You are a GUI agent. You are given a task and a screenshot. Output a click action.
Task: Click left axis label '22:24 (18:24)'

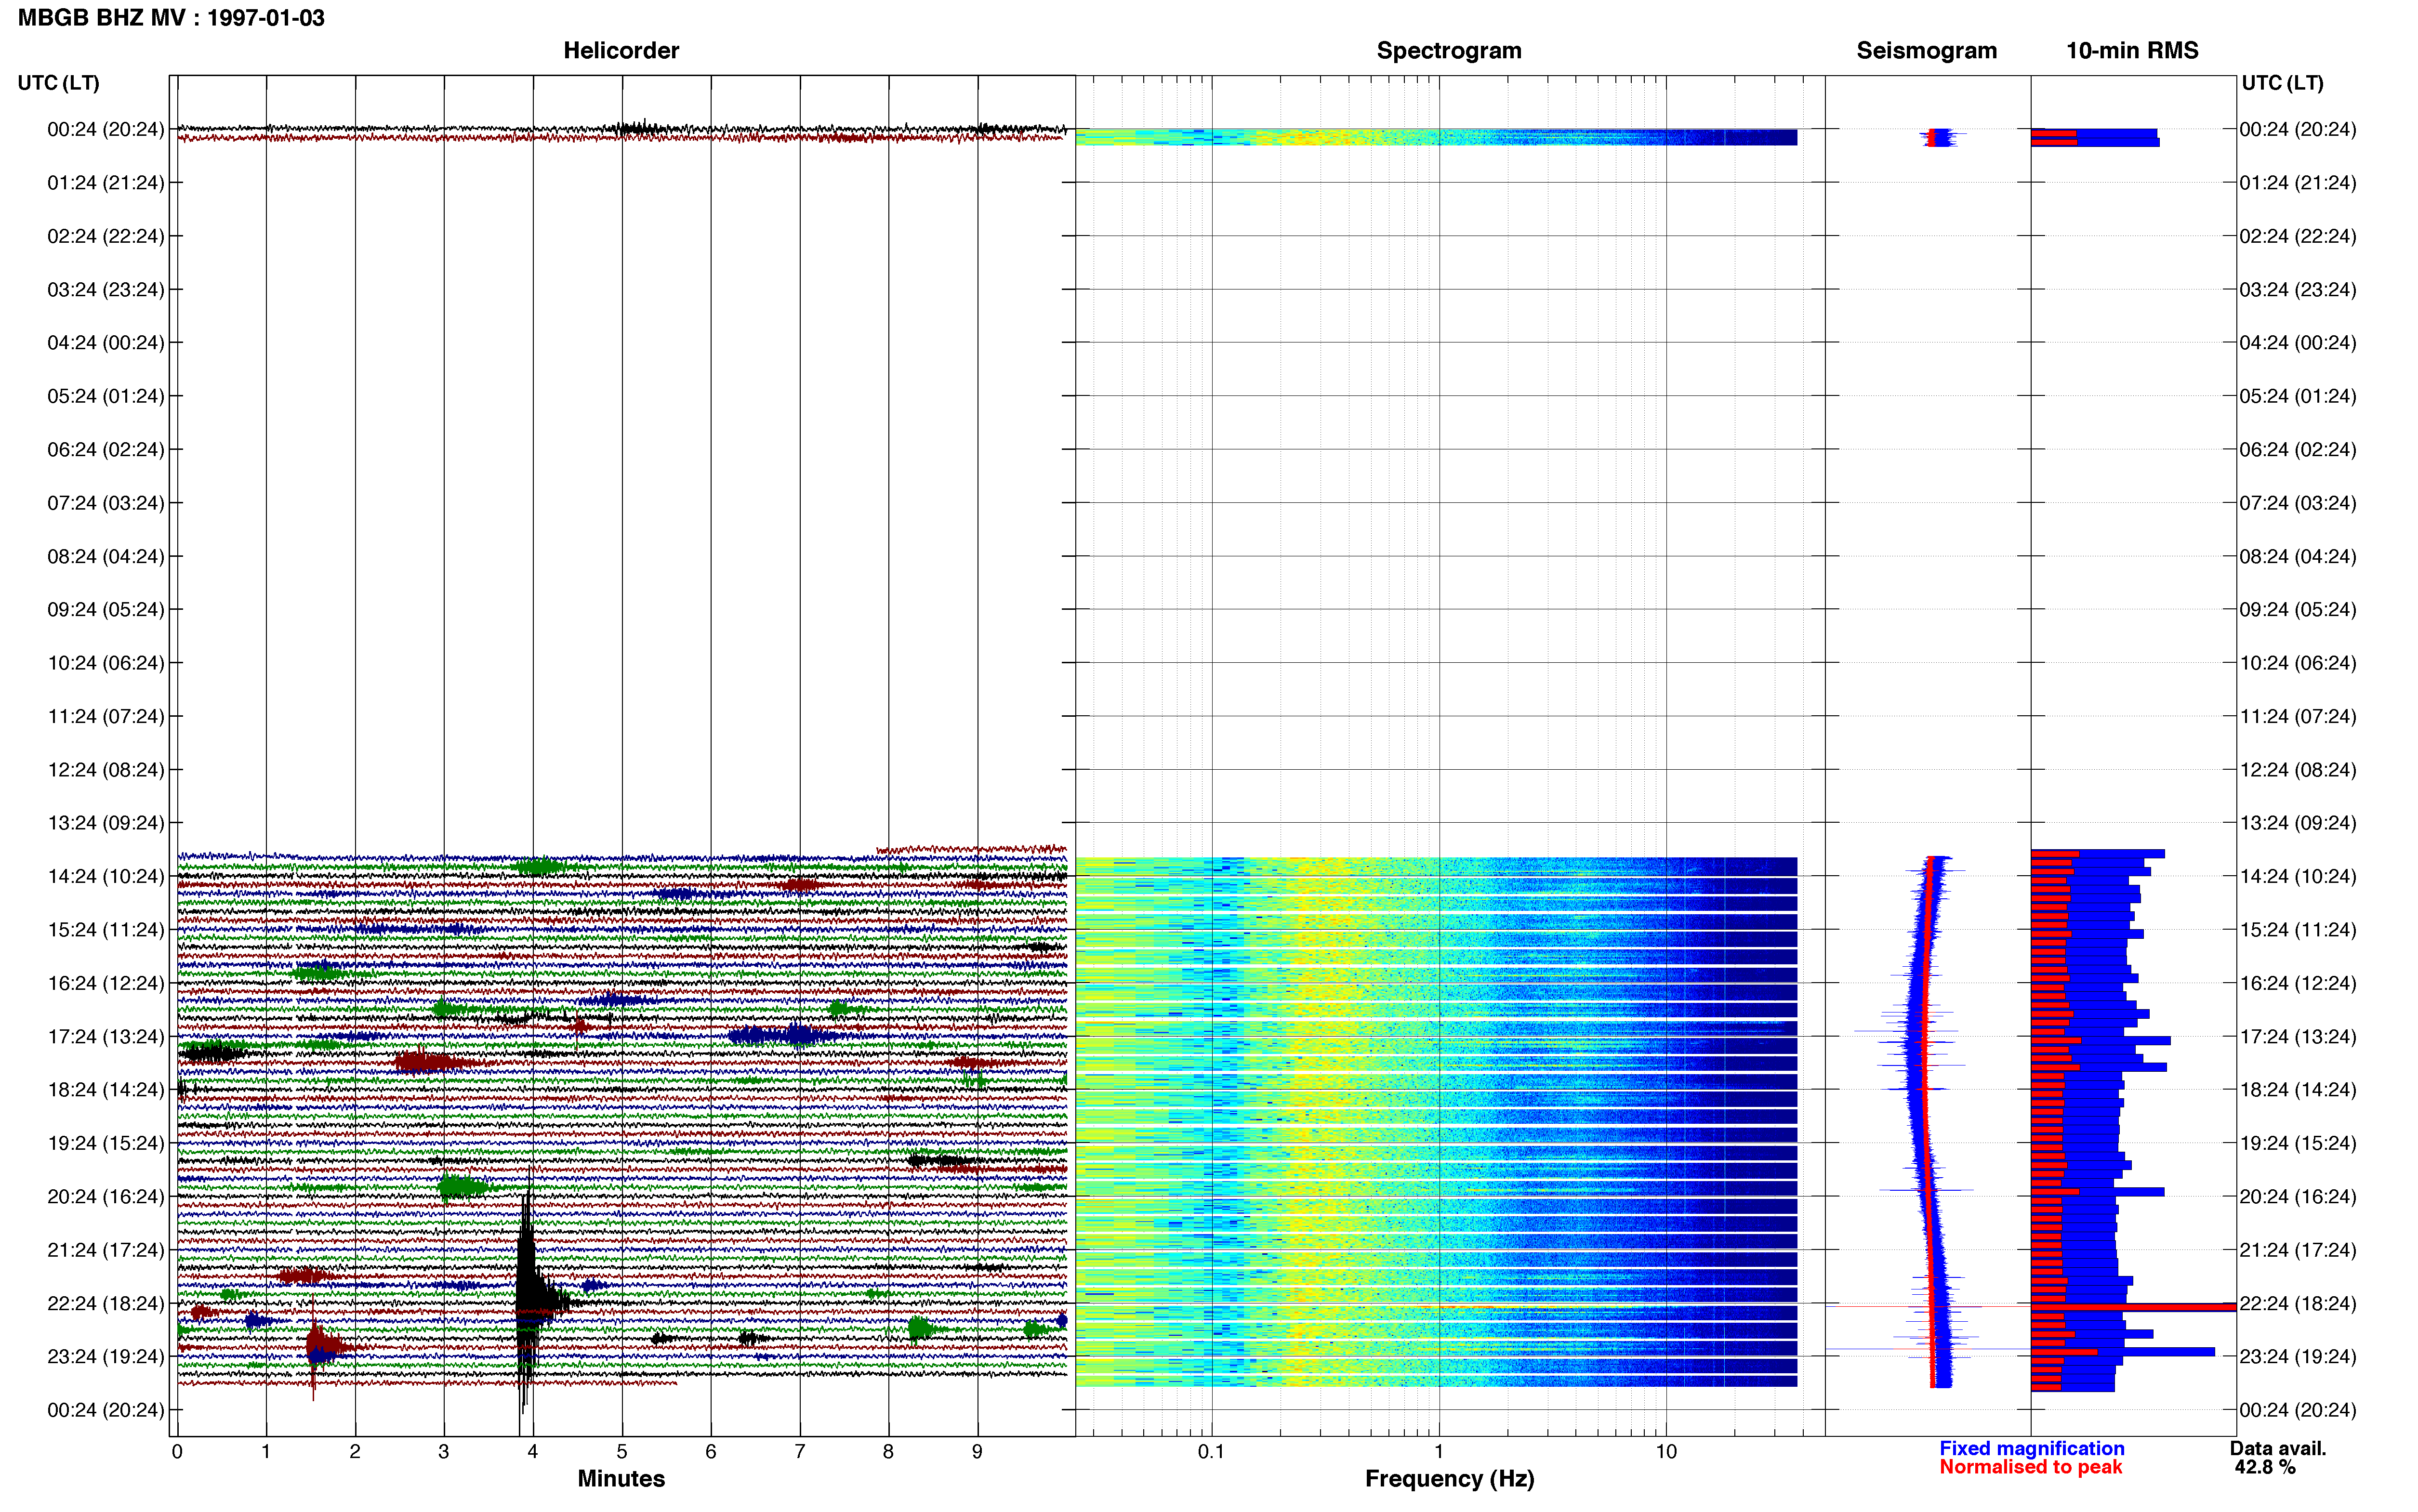click(x=106, y=1303)
